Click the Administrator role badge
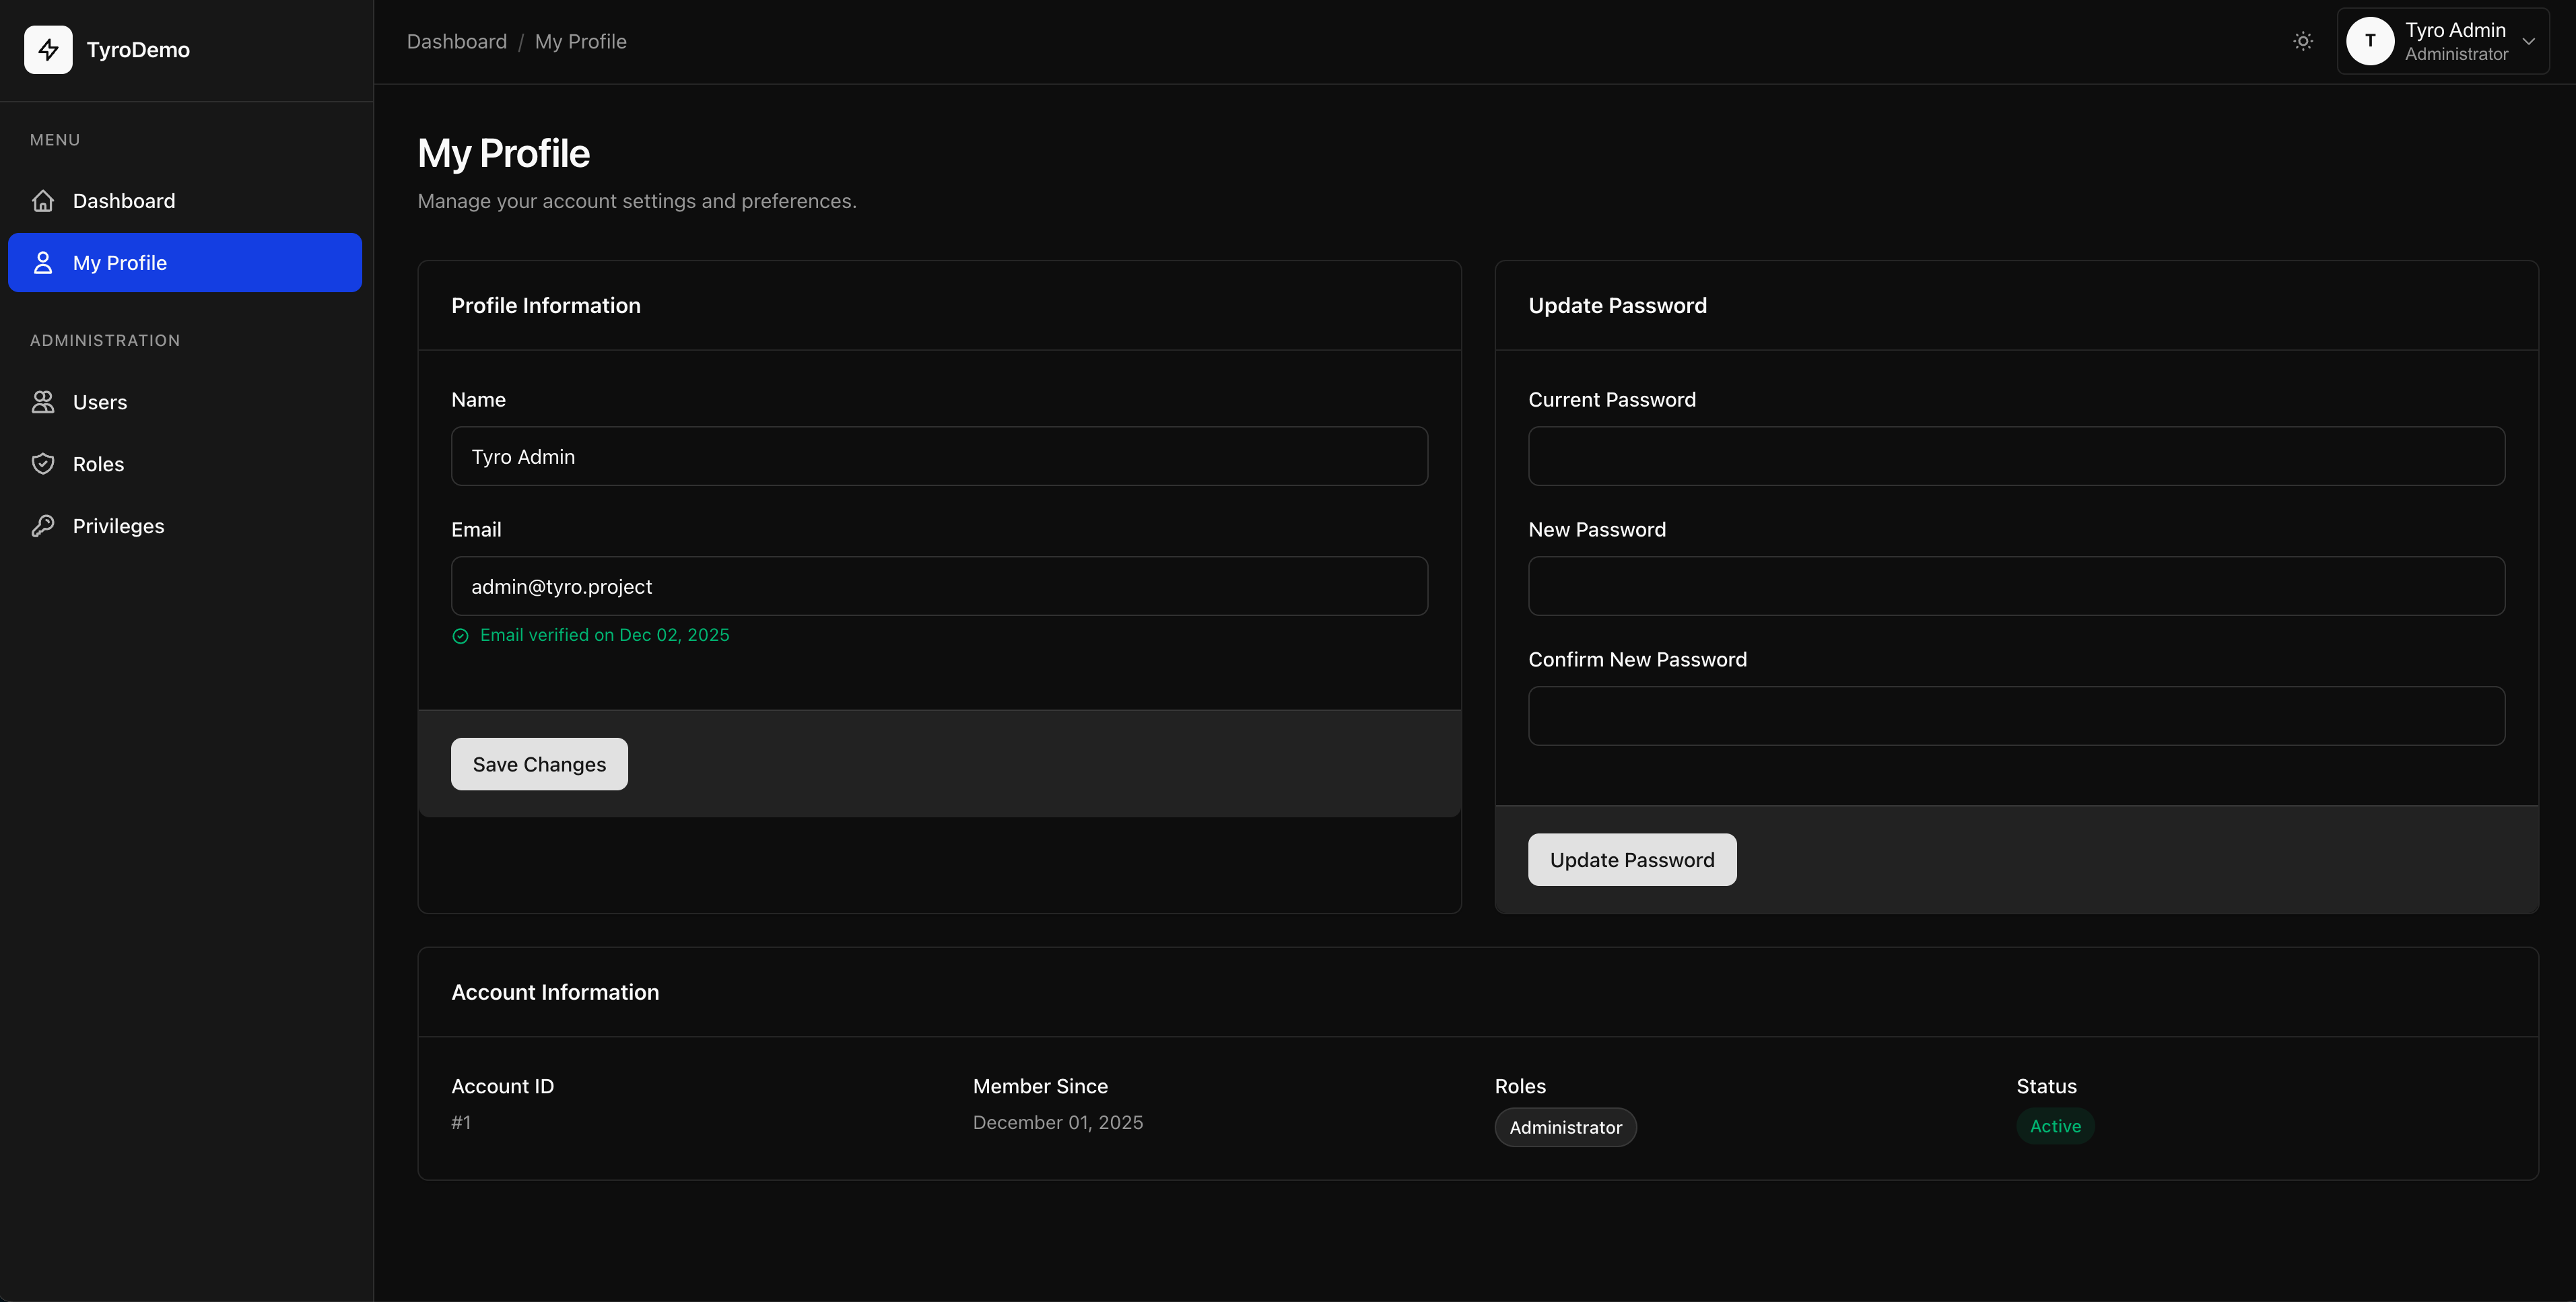The image size is (2576, 1302). coord(1564,1127)
